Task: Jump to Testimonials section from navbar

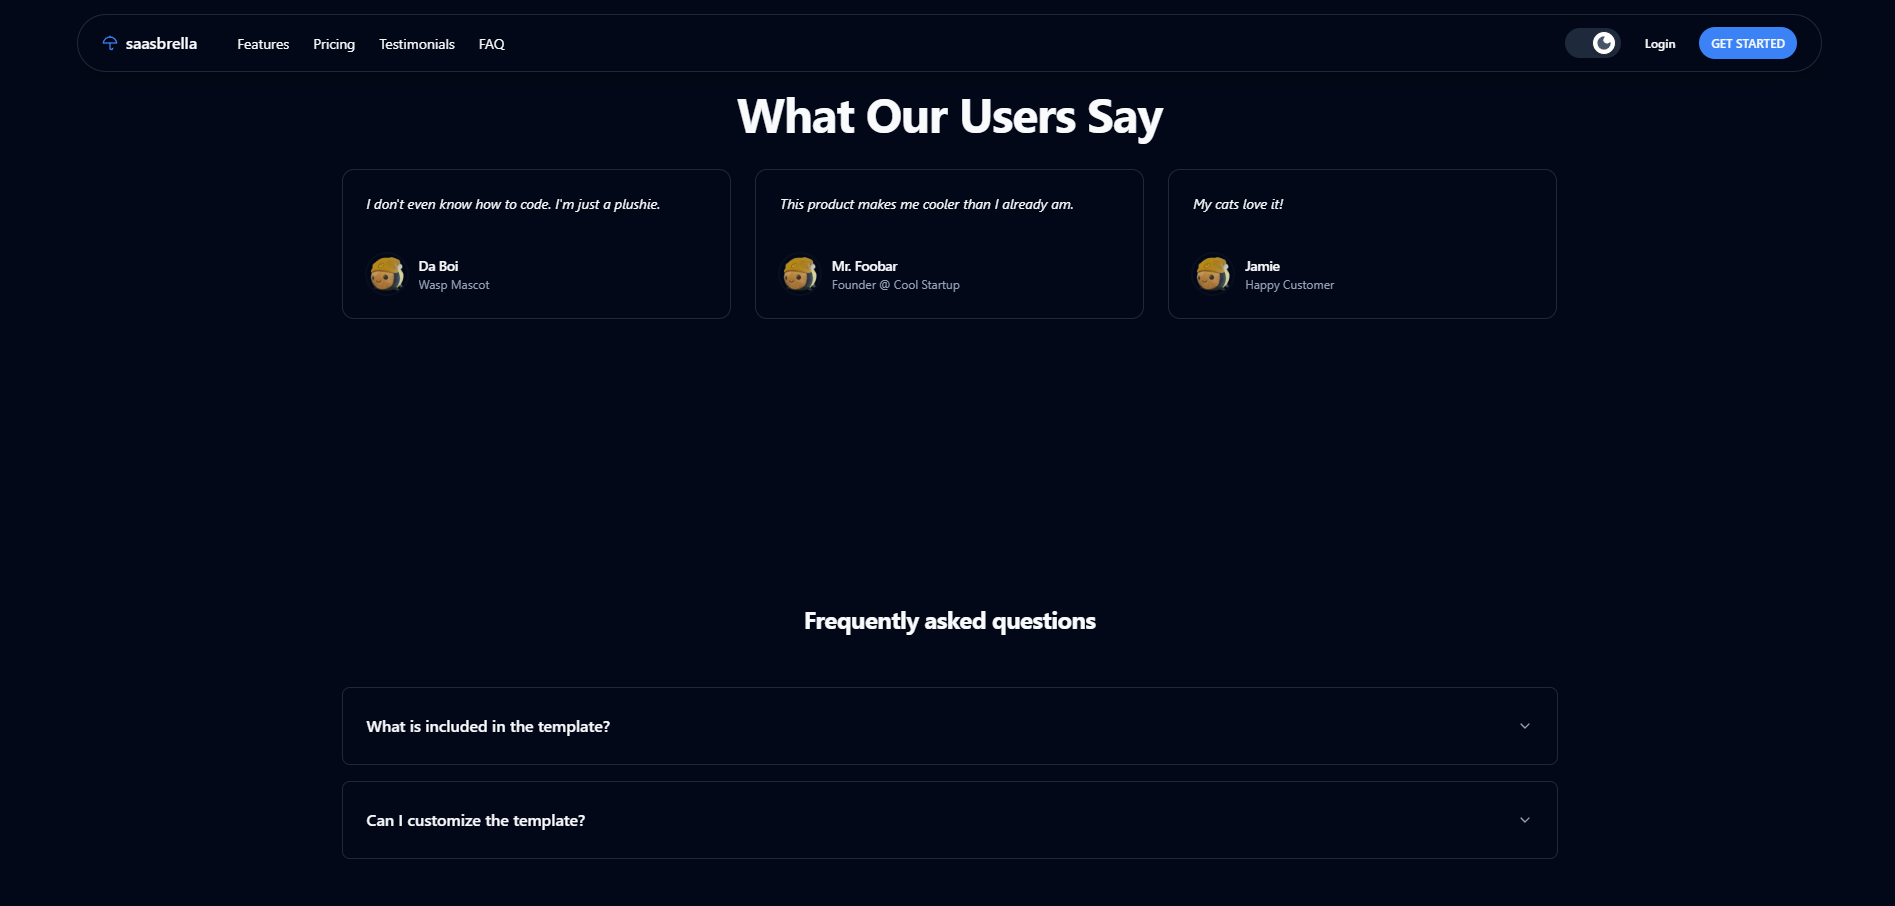Action: pyautogui.click(x=417, y=44)
